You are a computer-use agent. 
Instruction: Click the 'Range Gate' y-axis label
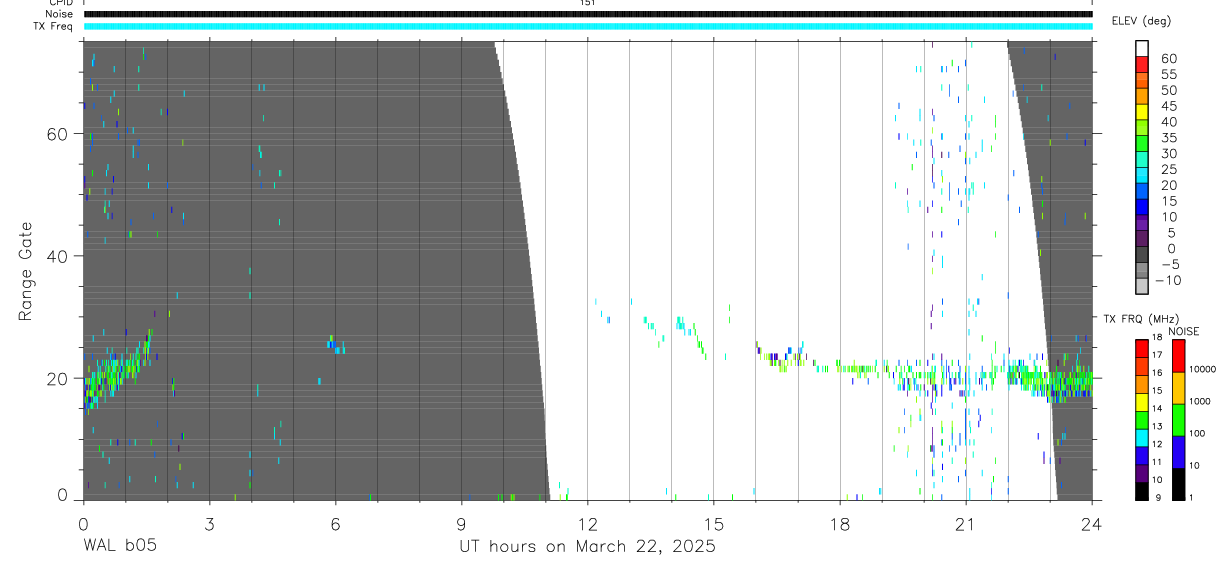(x=27, y=269)
